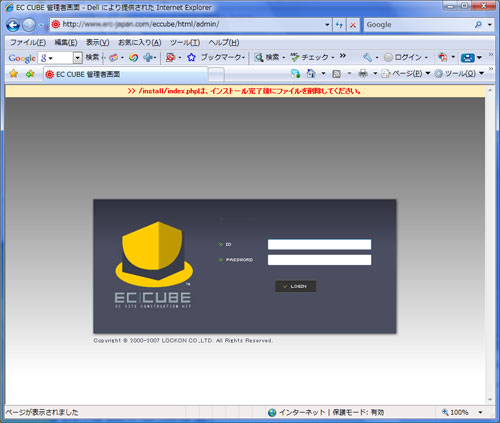Click the Internet zone globe icon in status bar
This screenshot has height=423, width=500.
272,412
